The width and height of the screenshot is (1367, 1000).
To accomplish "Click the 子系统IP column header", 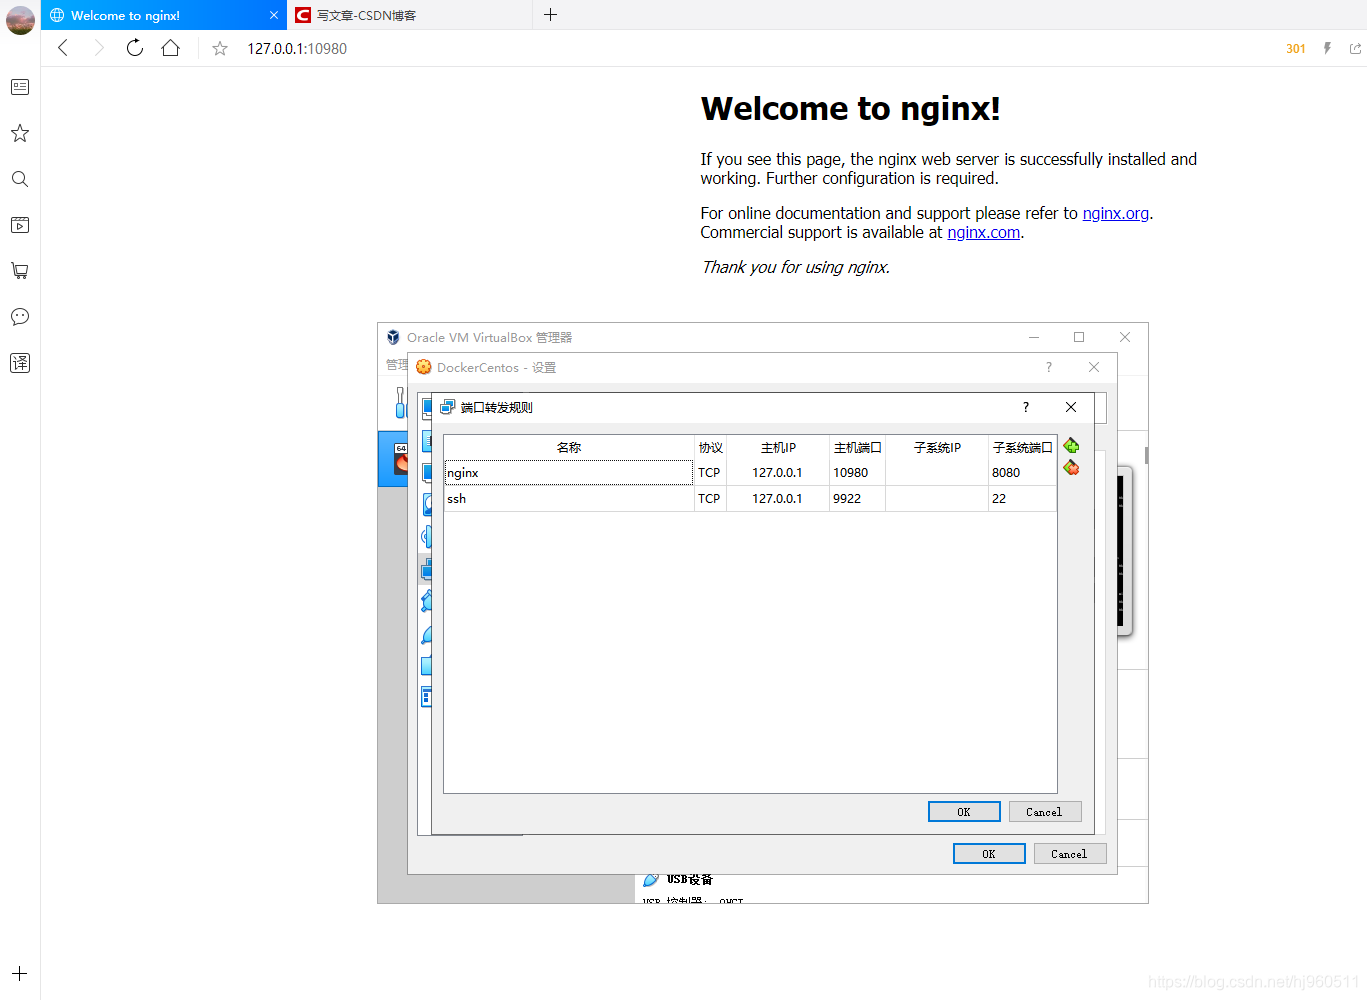I will [x=937, y=447].
